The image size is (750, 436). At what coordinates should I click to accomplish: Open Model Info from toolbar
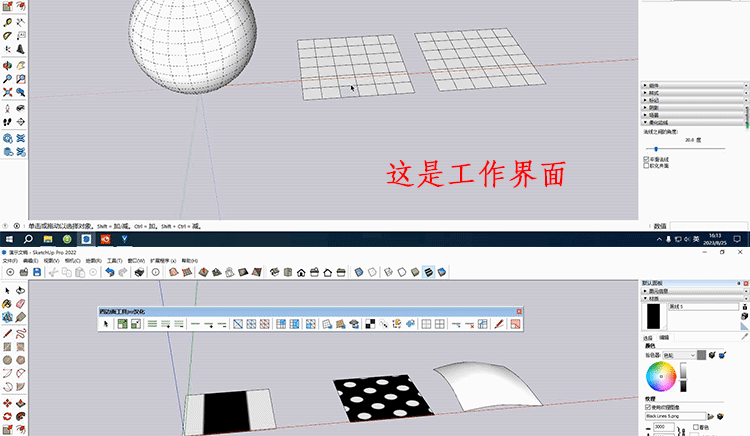[x=155, y=272]
